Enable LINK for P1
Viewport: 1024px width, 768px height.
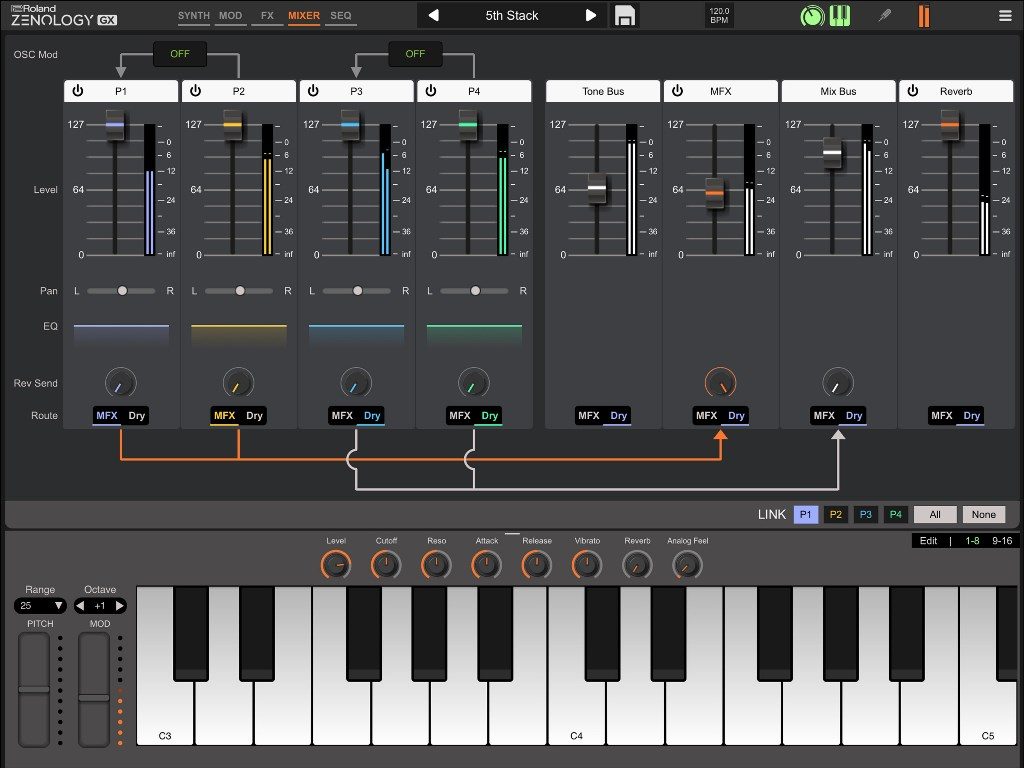(806, 515)
